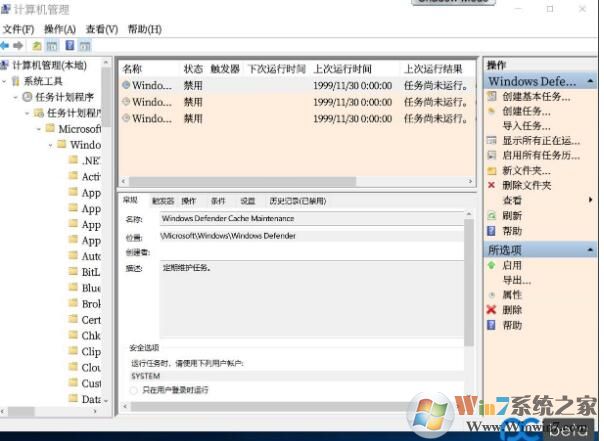Open the toolbar Help book icon
The image size is (604, 441).
(x=70, y=46)
